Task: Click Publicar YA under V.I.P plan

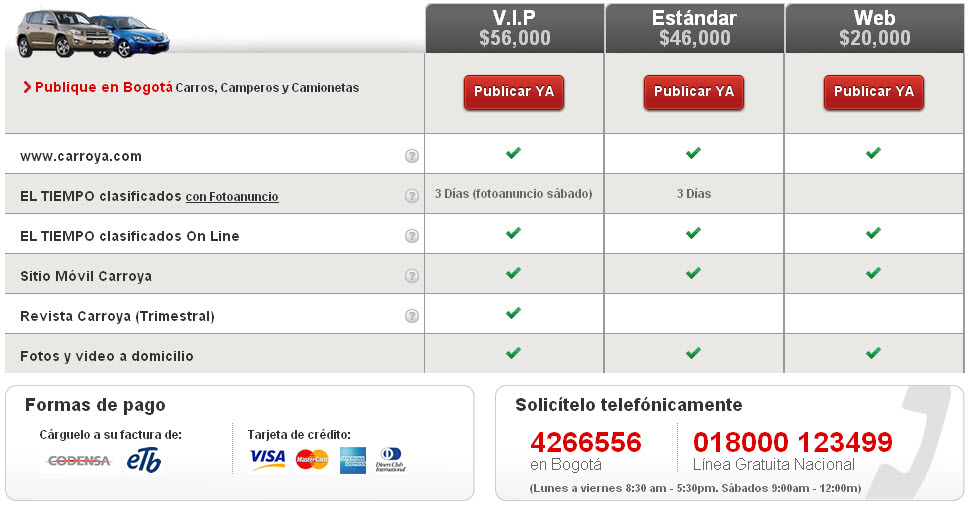Action: click(x=514, y=93)
